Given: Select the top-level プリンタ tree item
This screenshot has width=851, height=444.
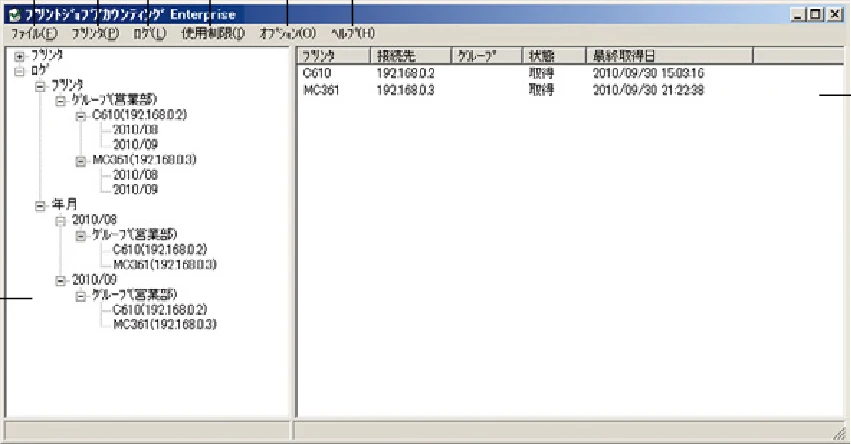Looking at the screenshot, I should pos(47,55).
